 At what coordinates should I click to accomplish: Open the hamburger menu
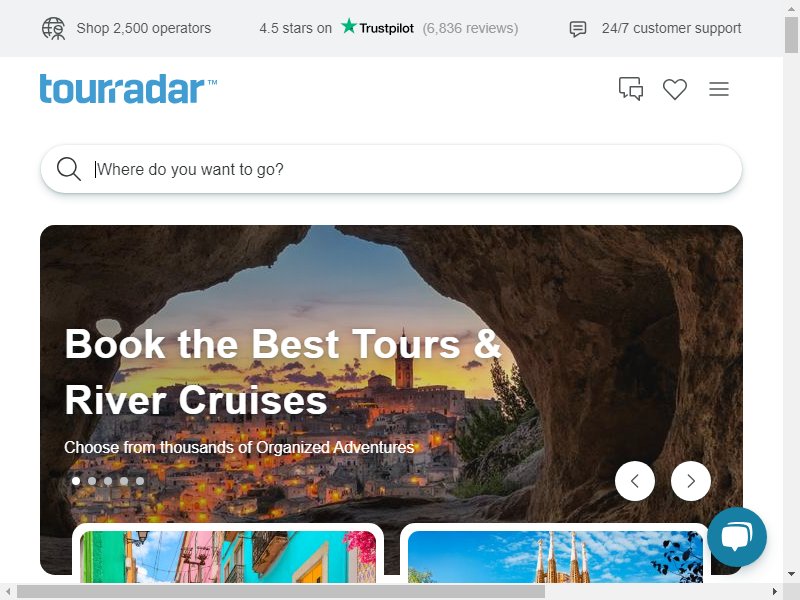coord(718,89)
